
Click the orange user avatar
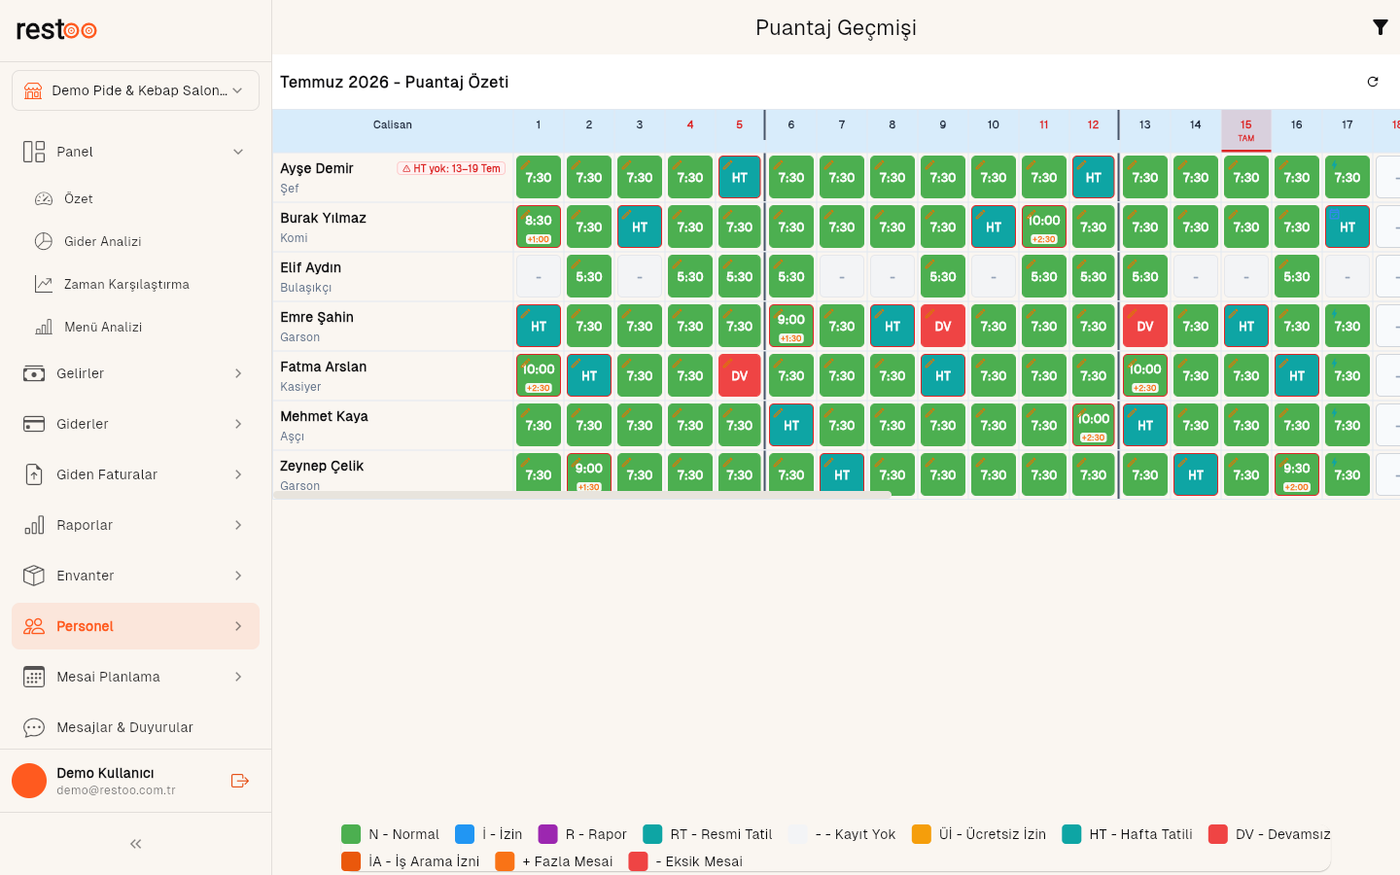29,781
